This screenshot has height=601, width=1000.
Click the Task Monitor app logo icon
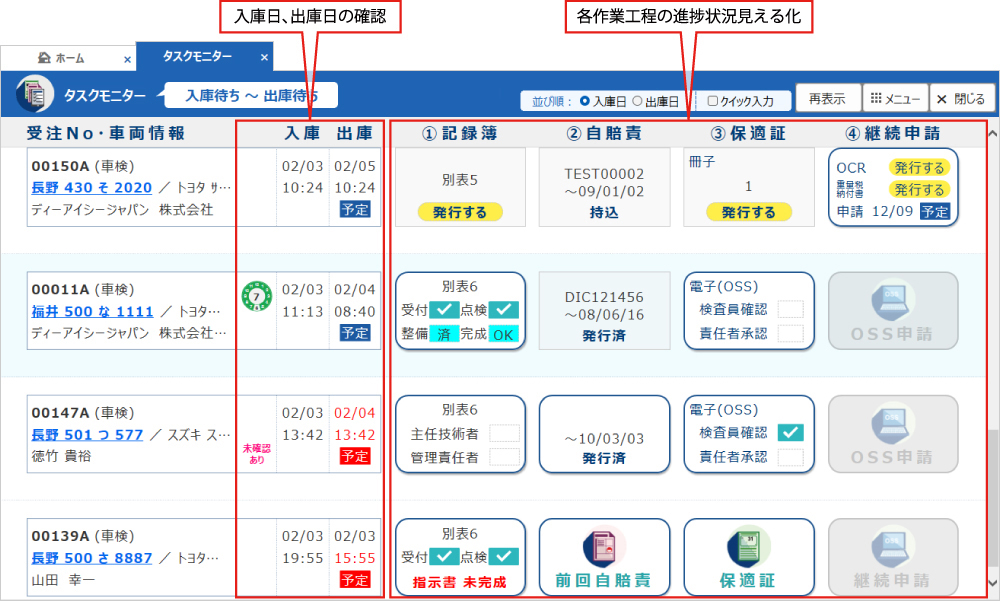35,95
